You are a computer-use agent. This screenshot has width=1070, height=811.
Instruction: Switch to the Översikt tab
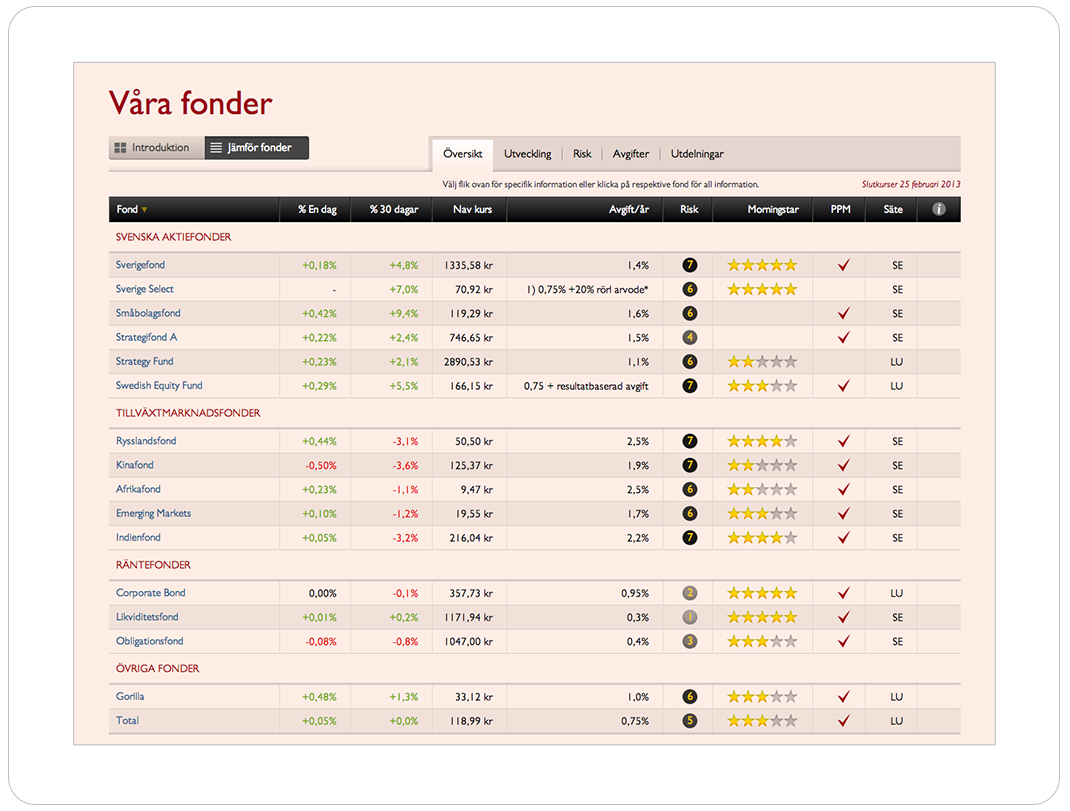(463, 154)
